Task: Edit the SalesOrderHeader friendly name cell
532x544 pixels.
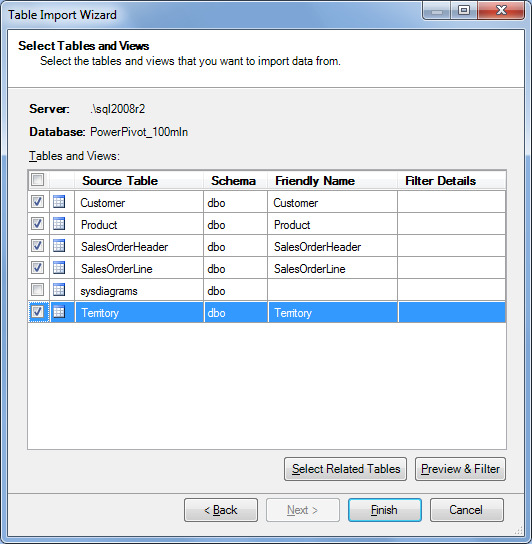Action: 332,246
